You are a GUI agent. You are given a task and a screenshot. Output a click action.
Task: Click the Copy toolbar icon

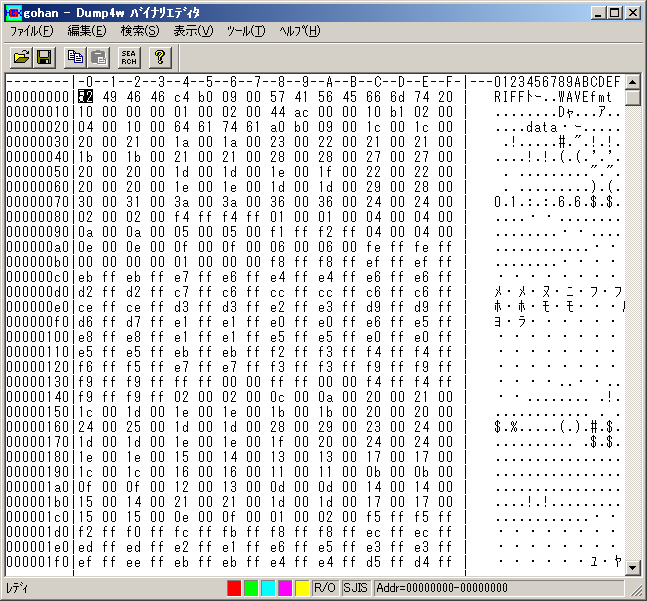click(x=74, y=57)
